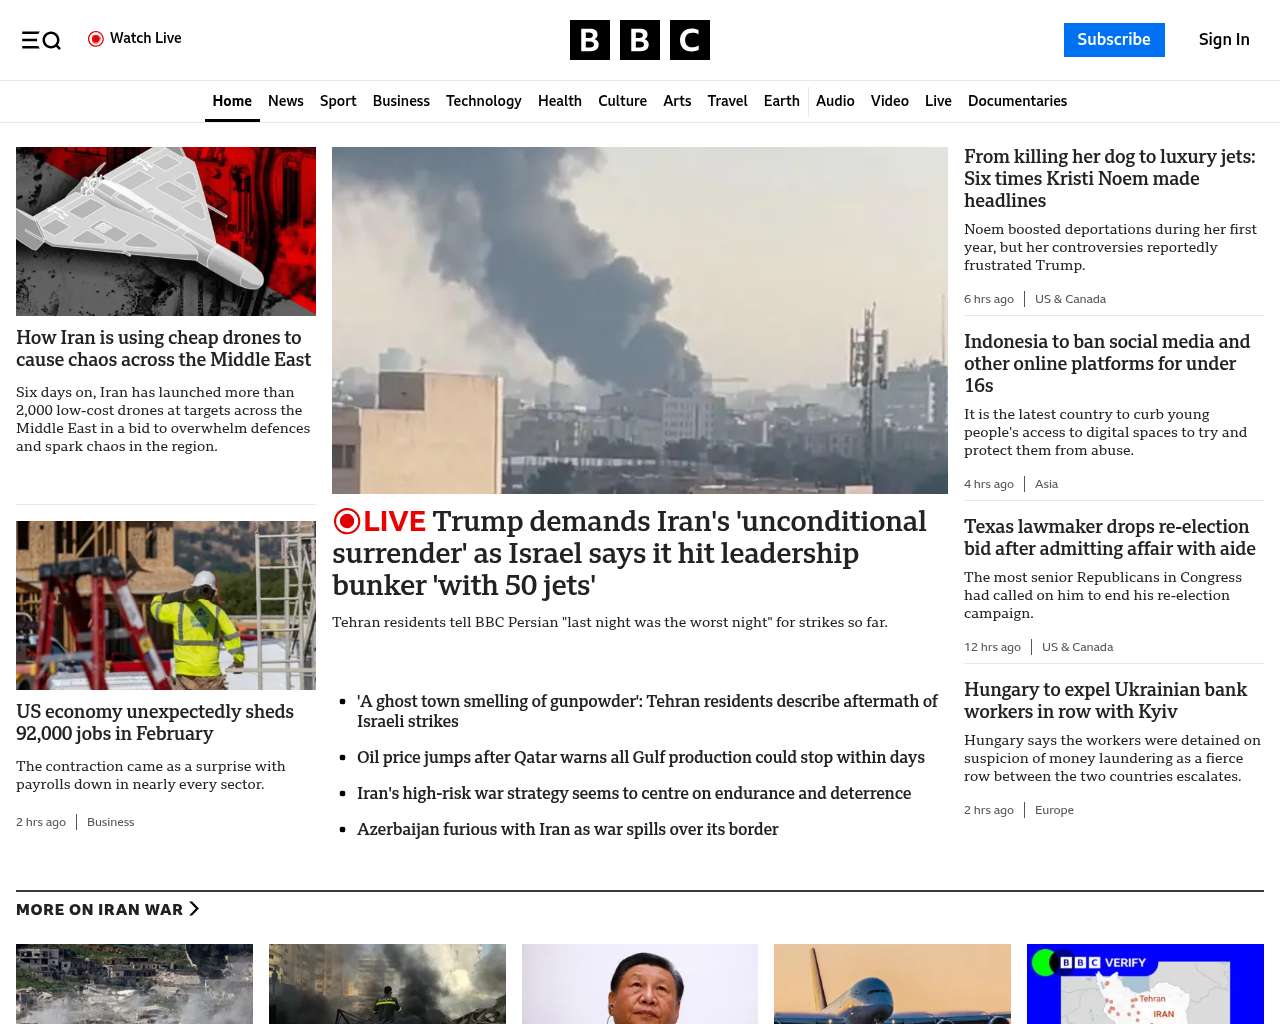This screenshot has width=1280, height=1024.
Task: Click the '4 hrs ago' timestamp
Action: (989, 484)
